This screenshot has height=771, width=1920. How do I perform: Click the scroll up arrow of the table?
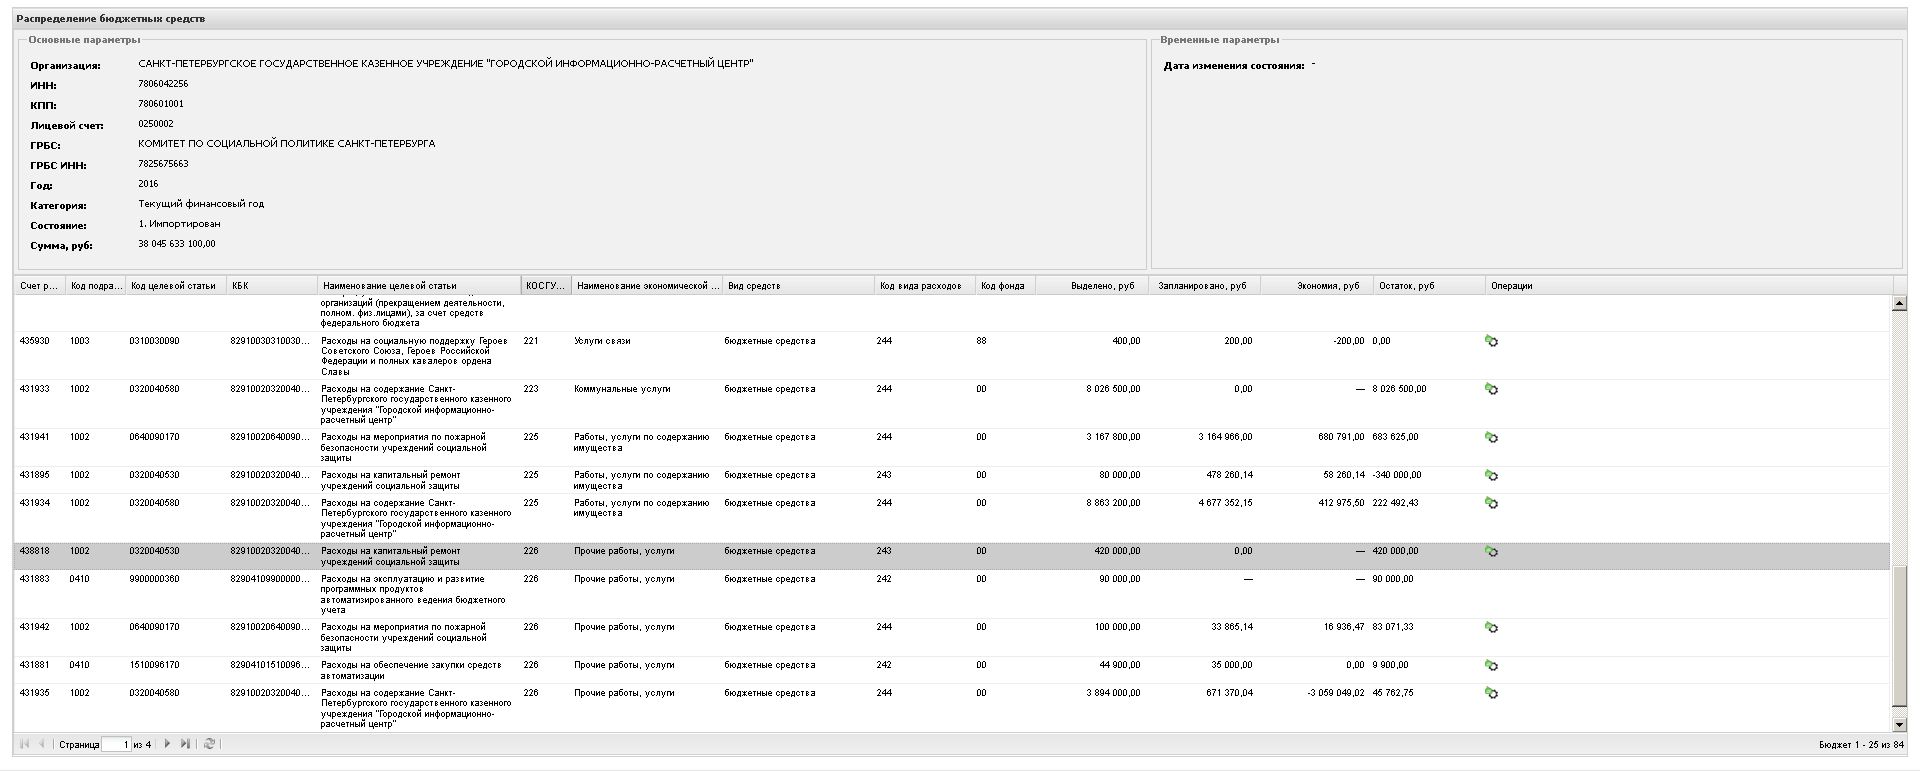pos(1900,303)
